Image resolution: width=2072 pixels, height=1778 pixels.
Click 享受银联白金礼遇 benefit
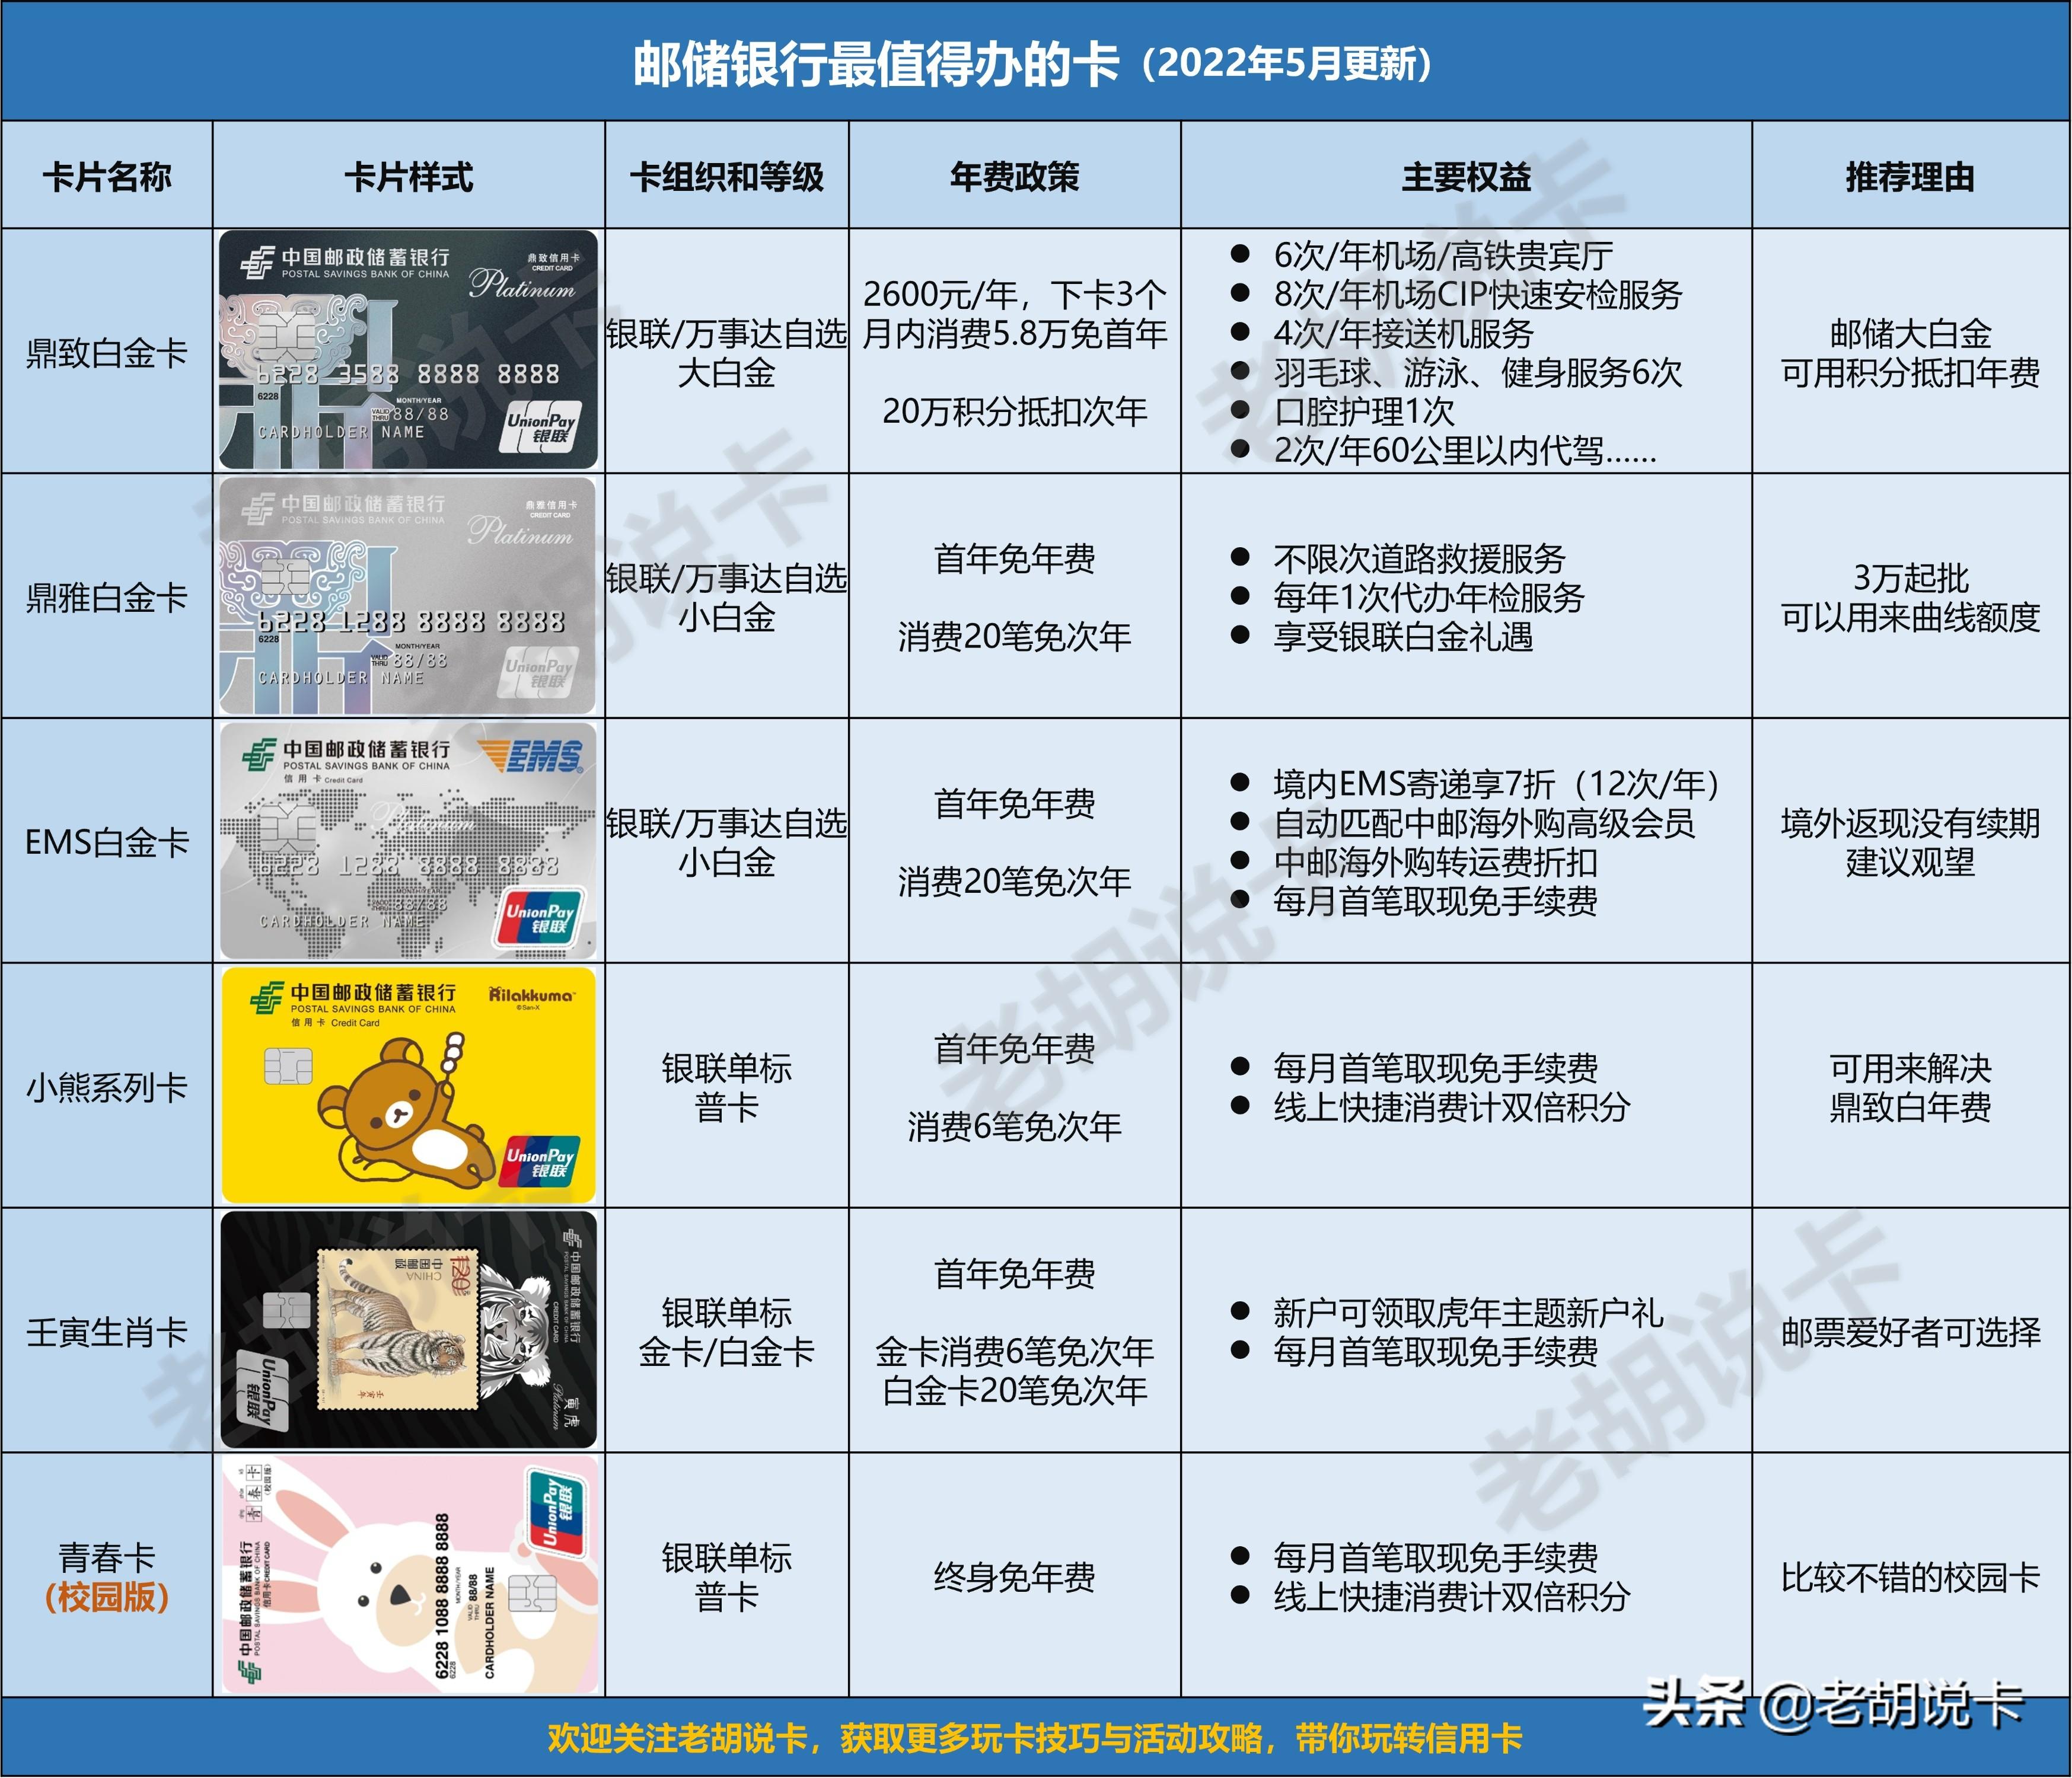click(x=1403, y=636)
